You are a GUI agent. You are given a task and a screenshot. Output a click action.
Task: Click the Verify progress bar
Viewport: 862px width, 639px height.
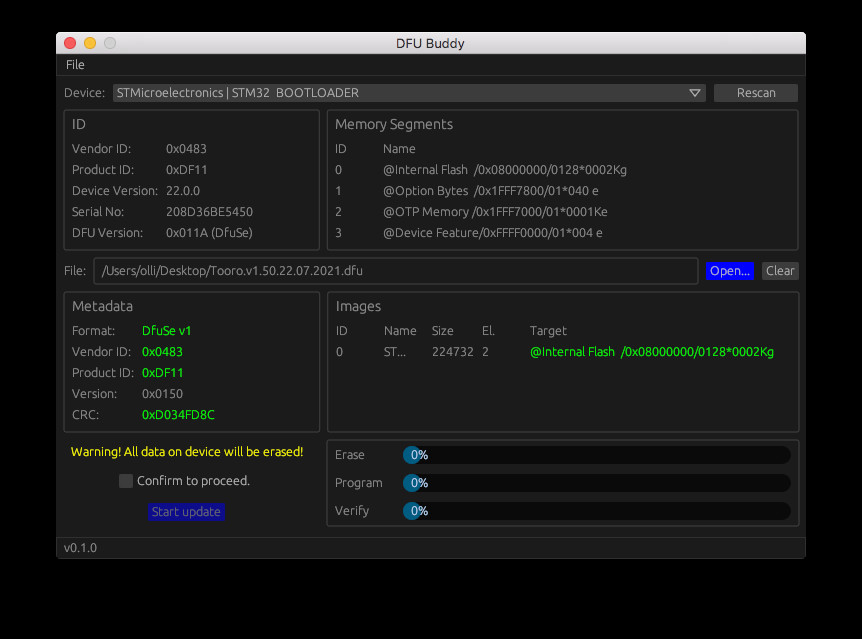tap(596, 511)
